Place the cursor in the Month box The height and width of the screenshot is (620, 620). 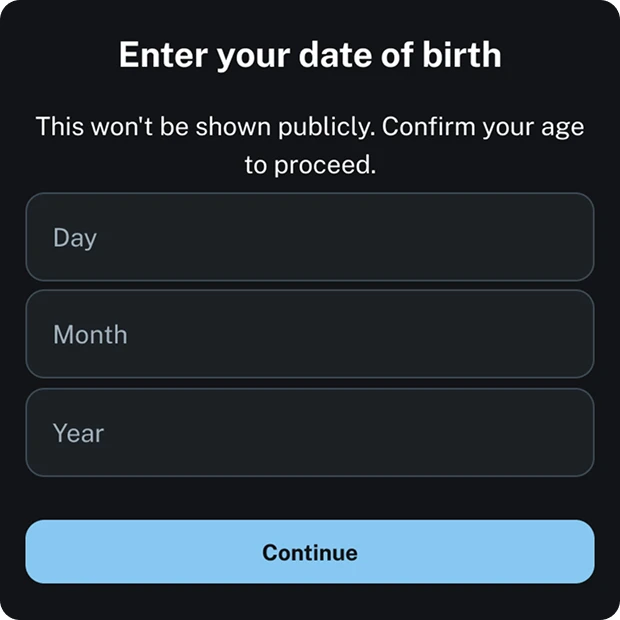[310, 334]
